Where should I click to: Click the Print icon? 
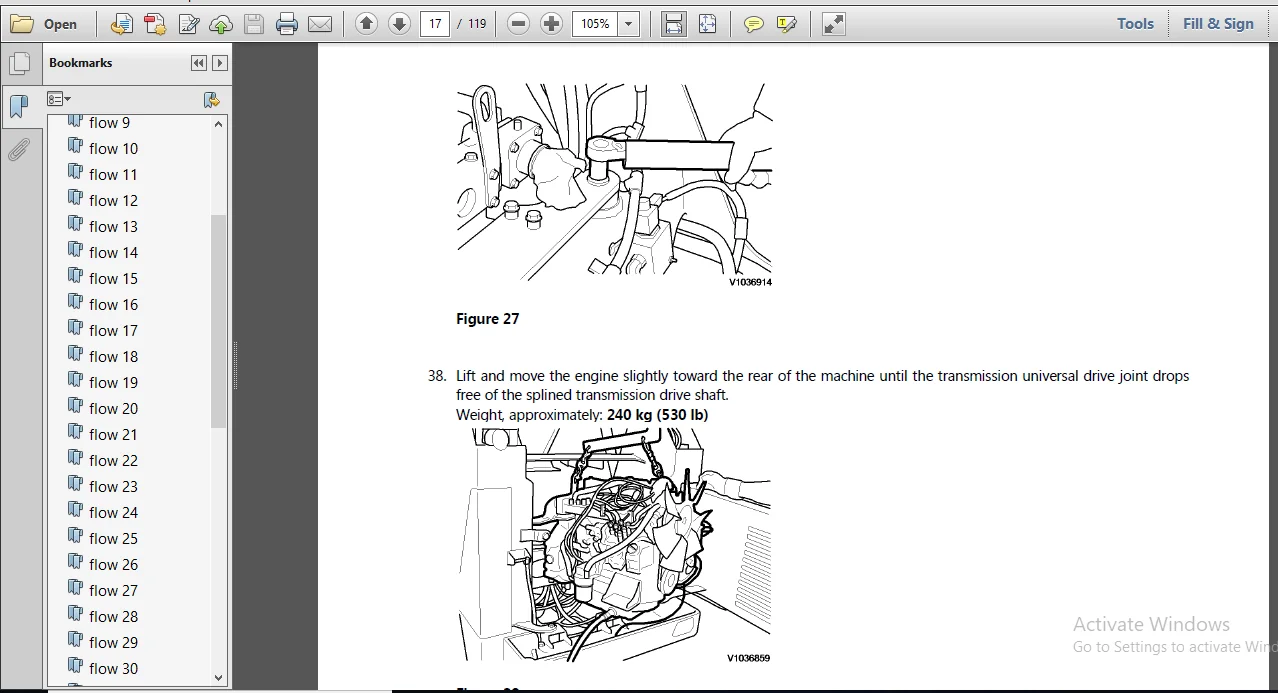pyautogui.click(x=287, y=24)
